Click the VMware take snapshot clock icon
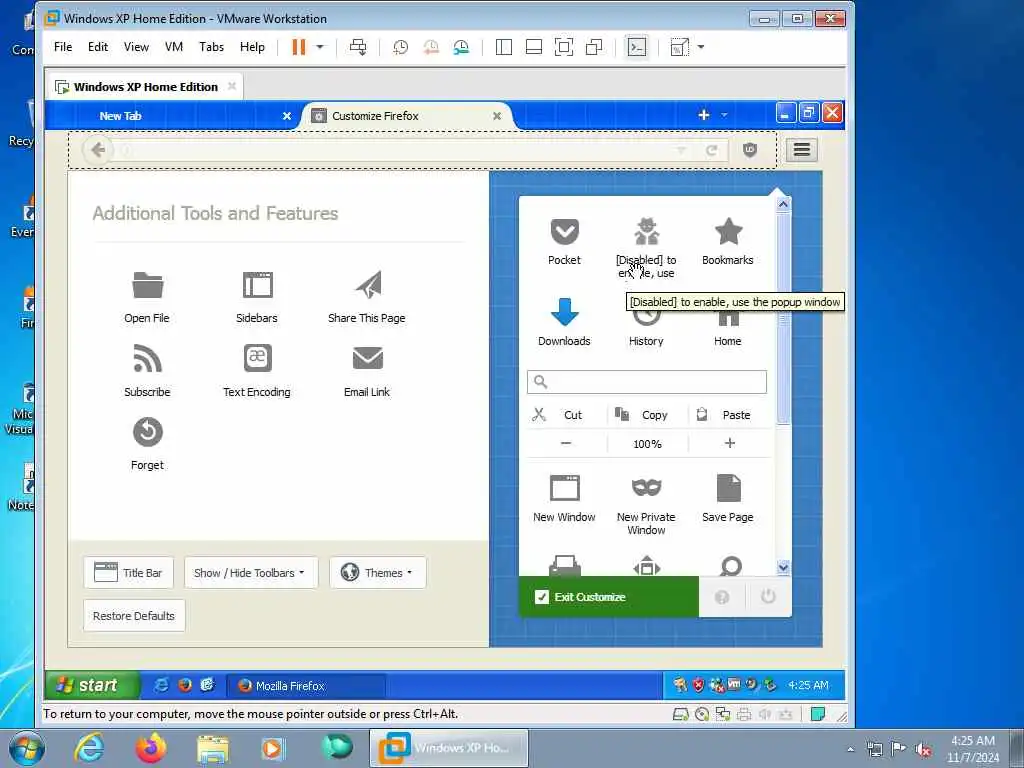Image resolution: width=1024 pixels, height=768 pixels. pos(400,47)
